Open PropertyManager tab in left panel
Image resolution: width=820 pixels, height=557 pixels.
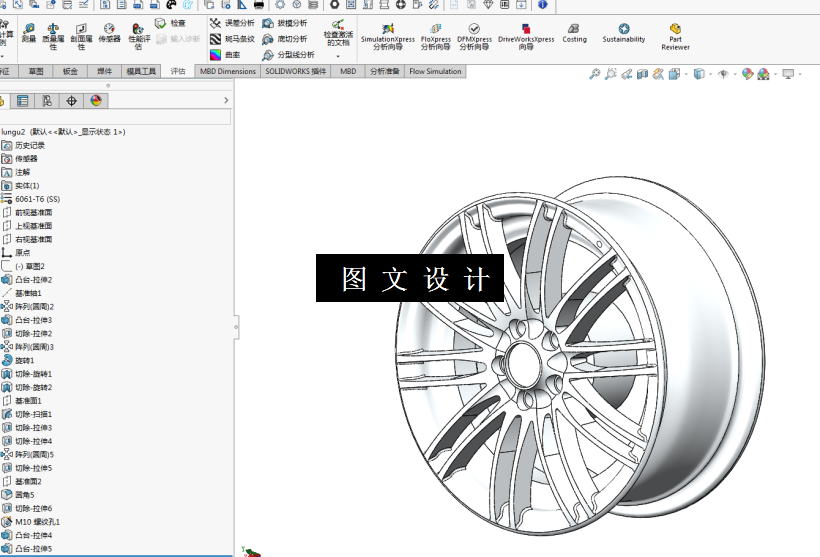[x=22, y=100]
